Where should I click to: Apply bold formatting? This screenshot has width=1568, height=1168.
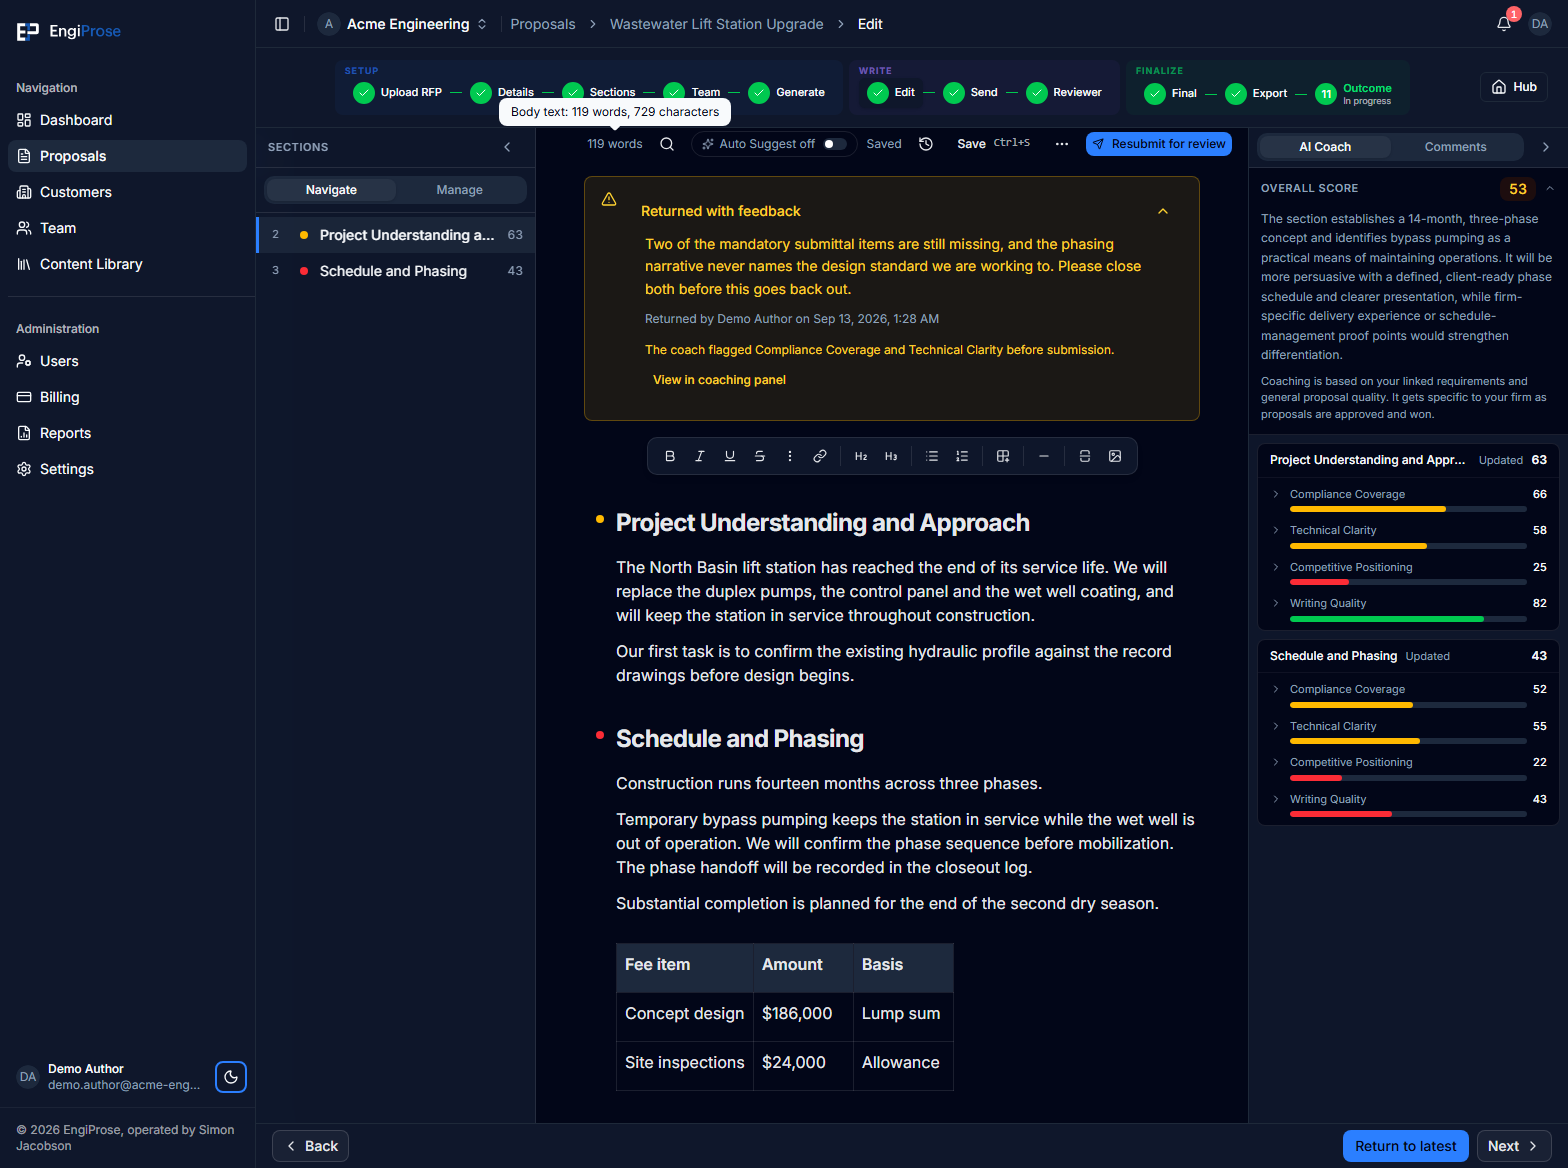coord(670,456)
